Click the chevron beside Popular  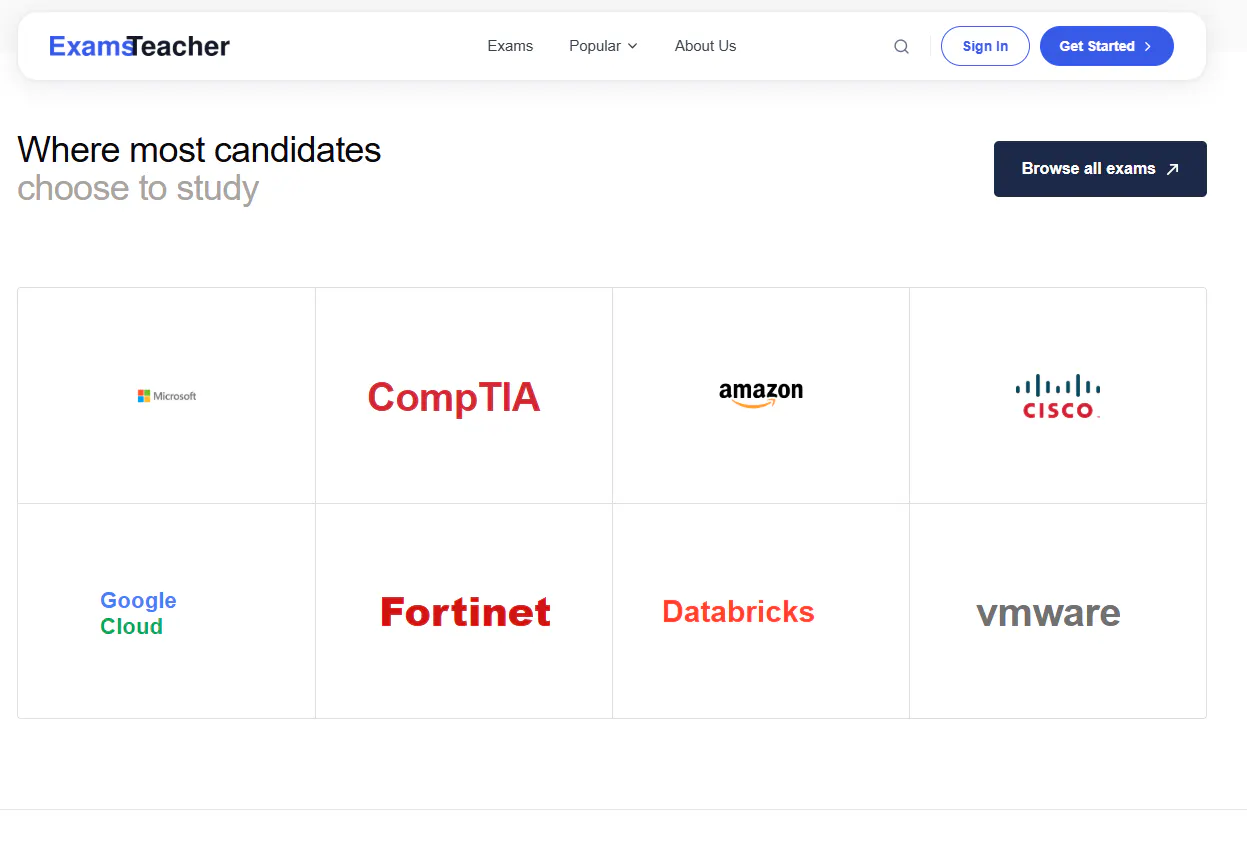coord(632,46)
